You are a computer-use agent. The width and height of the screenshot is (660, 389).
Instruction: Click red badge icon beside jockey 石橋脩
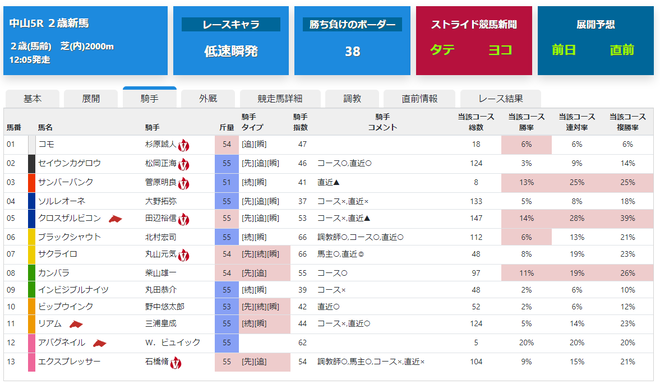click(176, 362)
